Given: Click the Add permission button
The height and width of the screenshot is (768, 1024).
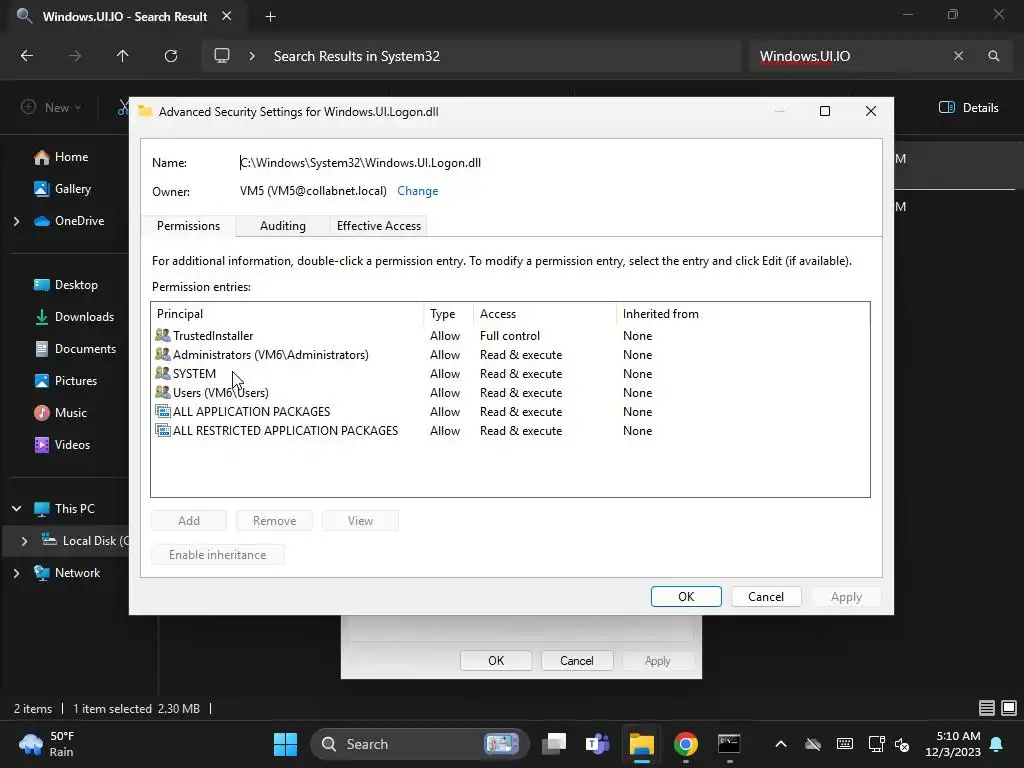Looking at the screenshot, I should click(189, 520).
